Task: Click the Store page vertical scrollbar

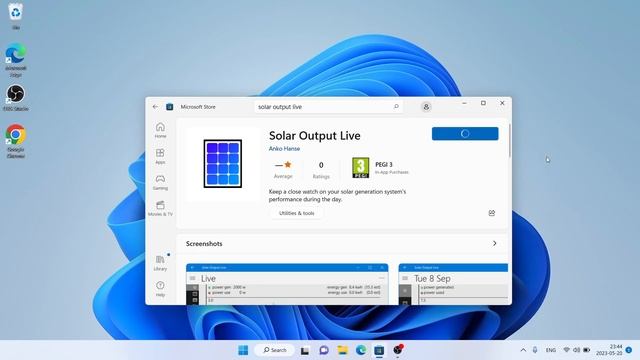Action: pos(509,141)
